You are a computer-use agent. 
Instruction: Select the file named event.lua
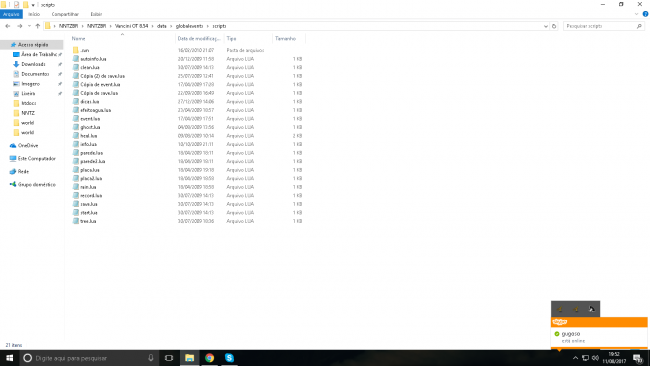coord(90,119)
